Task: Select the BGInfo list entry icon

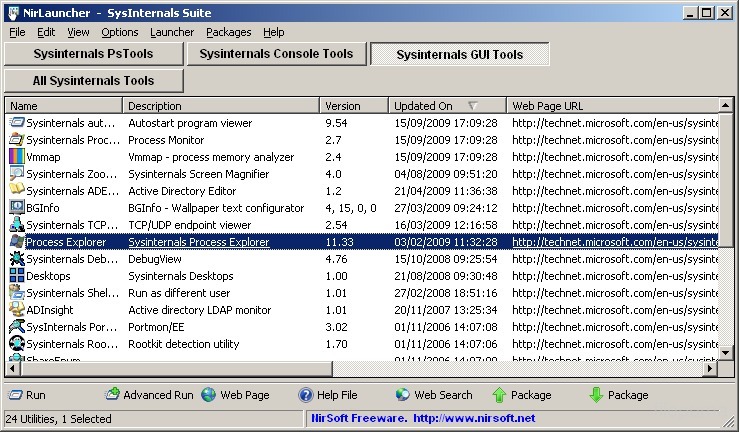Action: pyautogui.click(x=16, y=208)
